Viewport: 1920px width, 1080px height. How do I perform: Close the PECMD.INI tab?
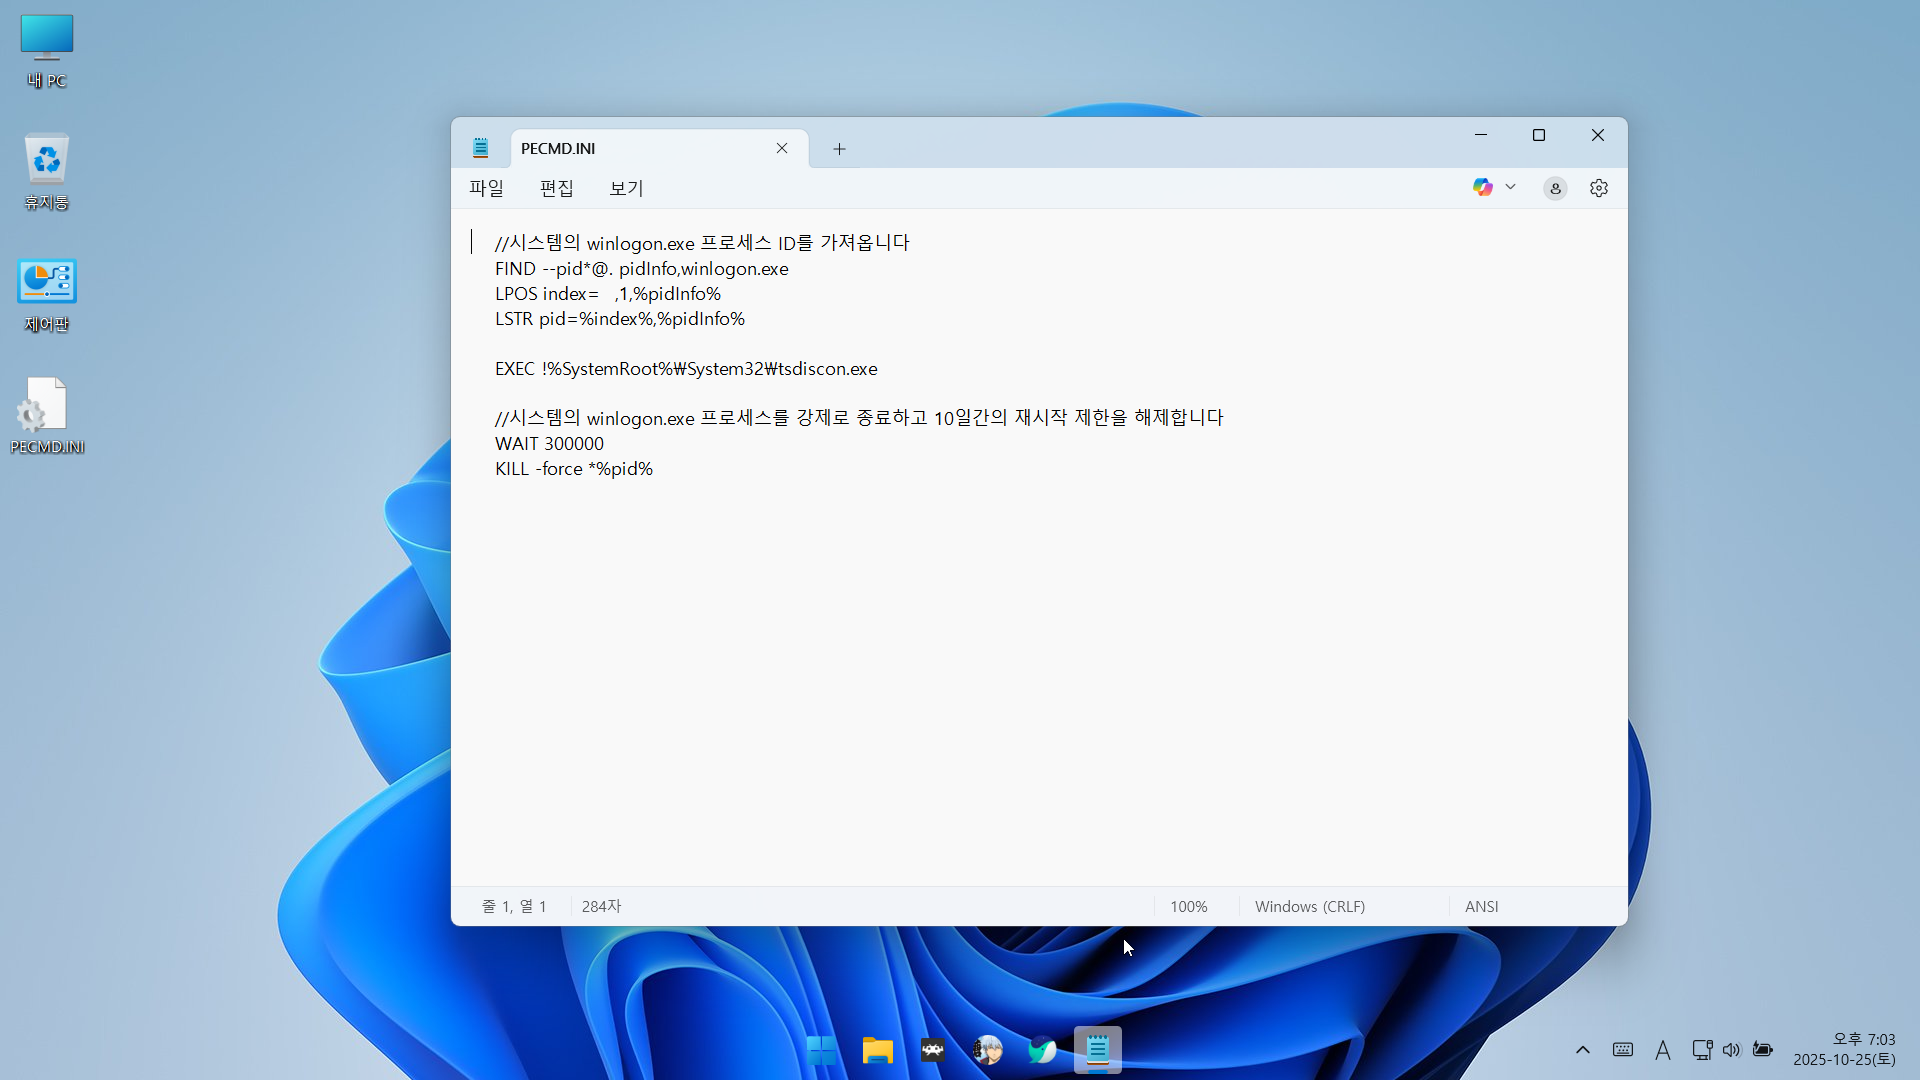click(781, 148)
